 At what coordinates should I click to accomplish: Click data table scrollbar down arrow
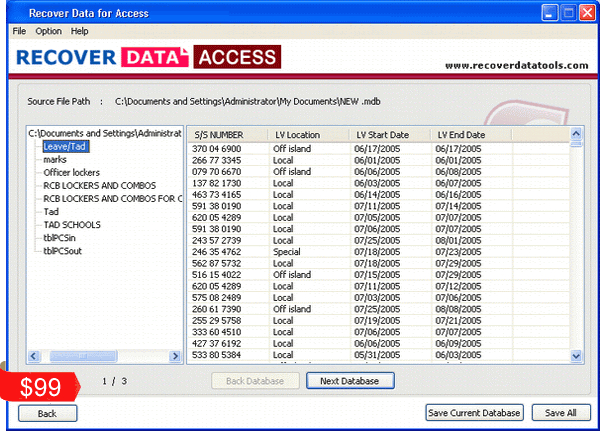coord(577,356)
